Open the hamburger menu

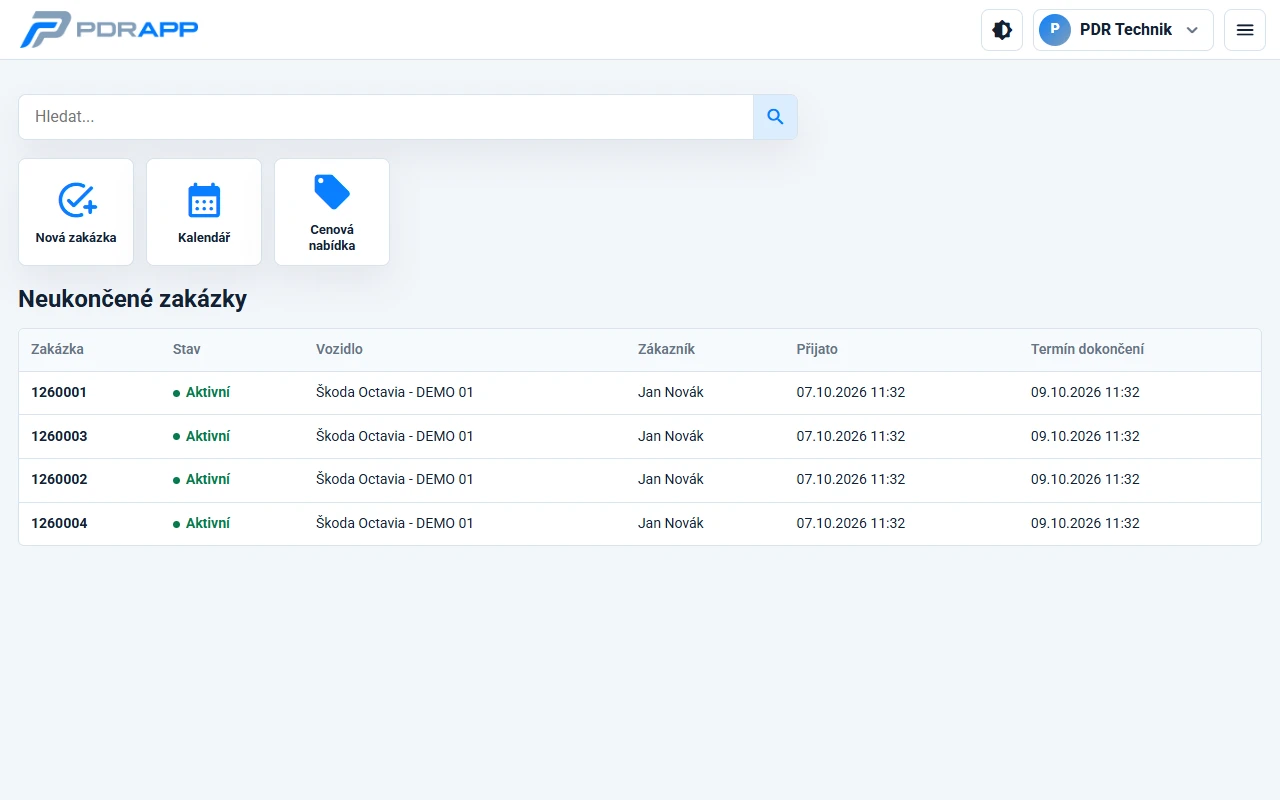coord(1245,30)
